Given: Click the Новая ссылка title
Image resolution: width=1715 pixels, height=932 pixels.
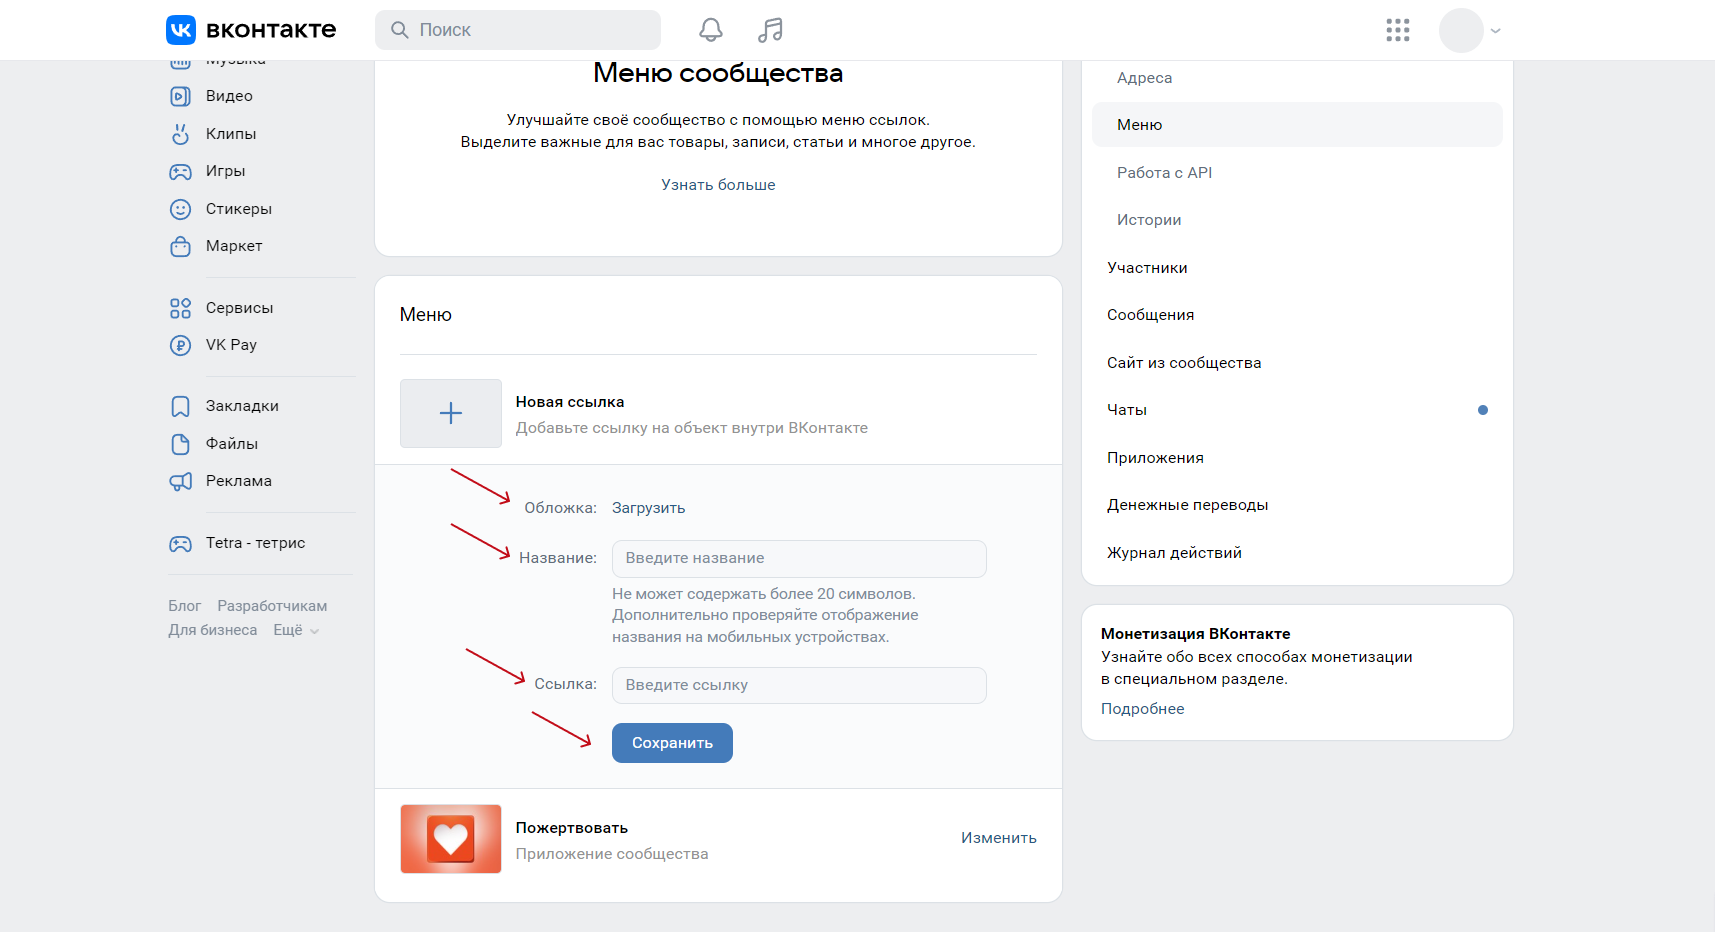Looking at the screenshot, I should click(x=570, y=402).
